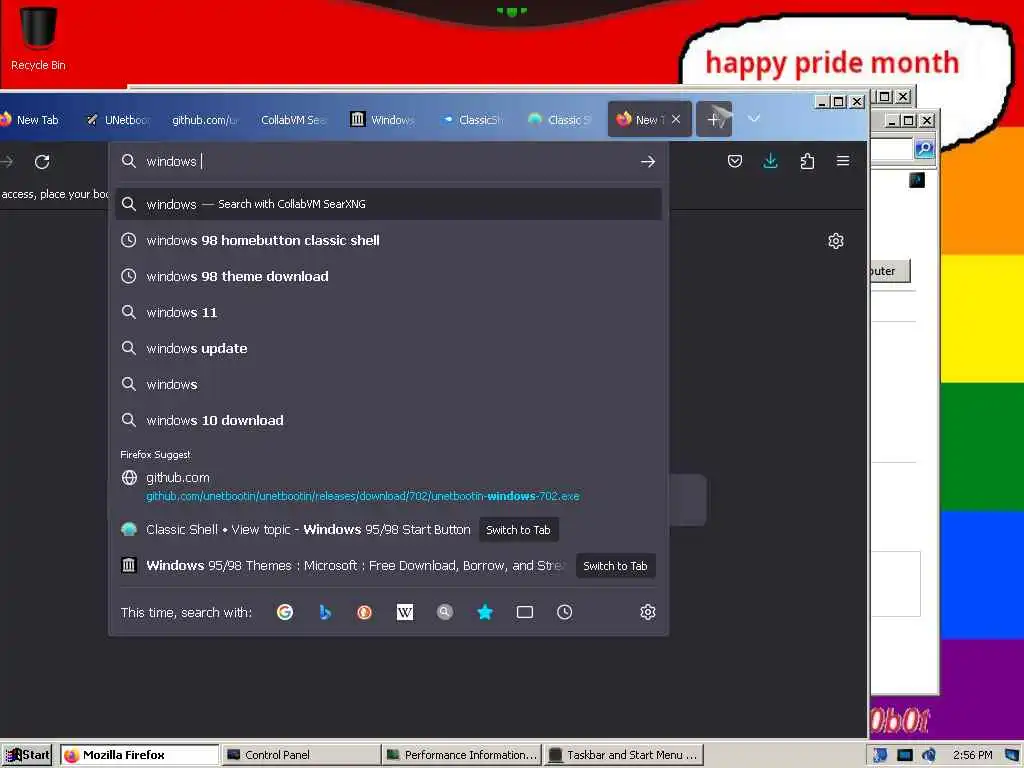
Task: Select 'windows — Search with CollabVM SearXNG' row
Action: coord(389,204)
